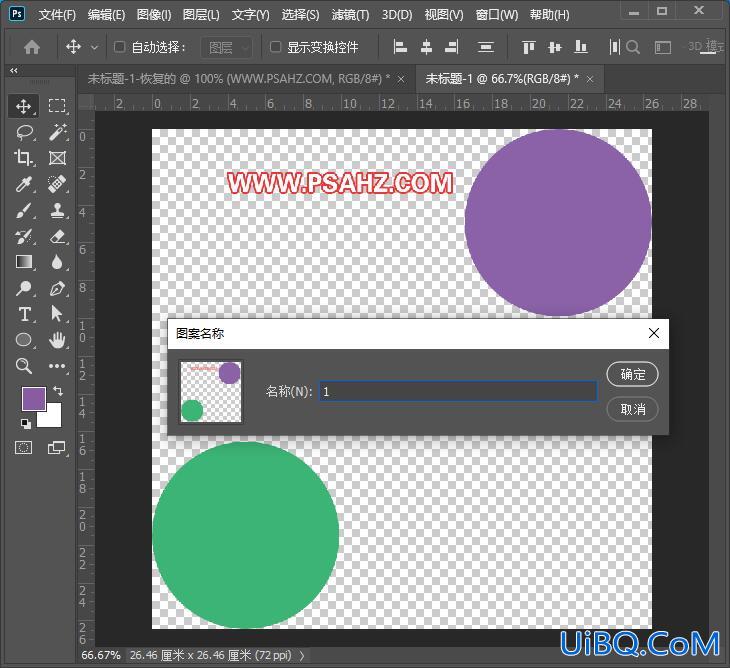The image size is (730, 668).
Task: Cancel the pattern dialog with 取消
Action: click(x=633, y=409)
